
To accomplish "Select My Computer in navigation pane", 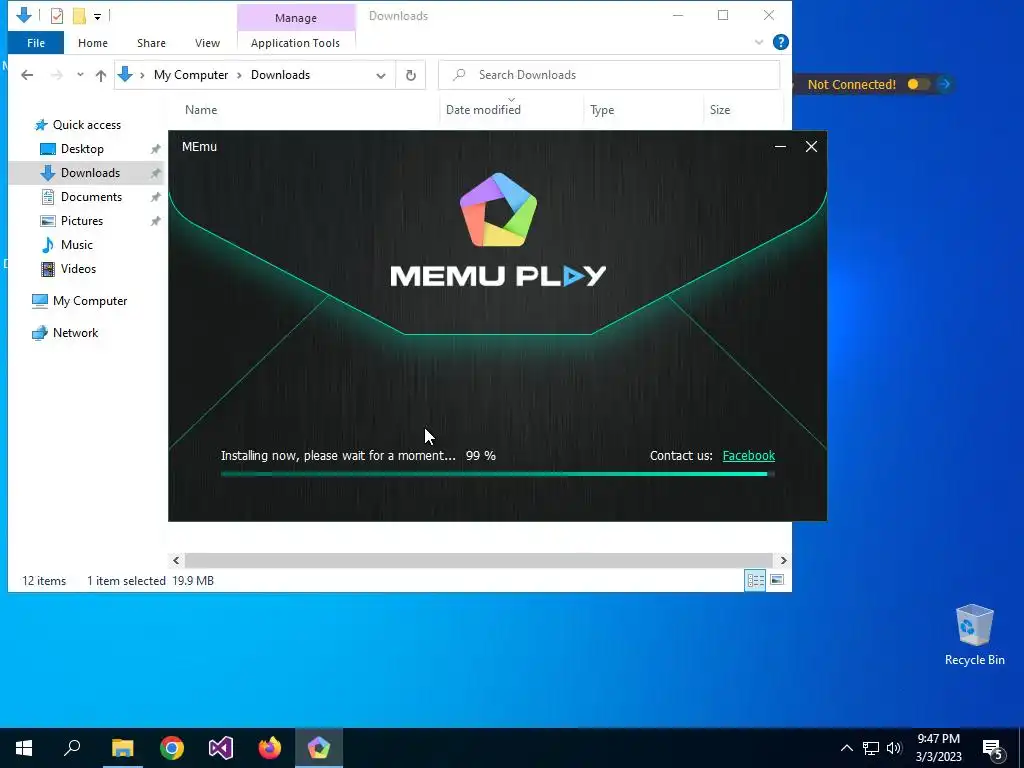I will pyautogui.click(x=89, y=301).
